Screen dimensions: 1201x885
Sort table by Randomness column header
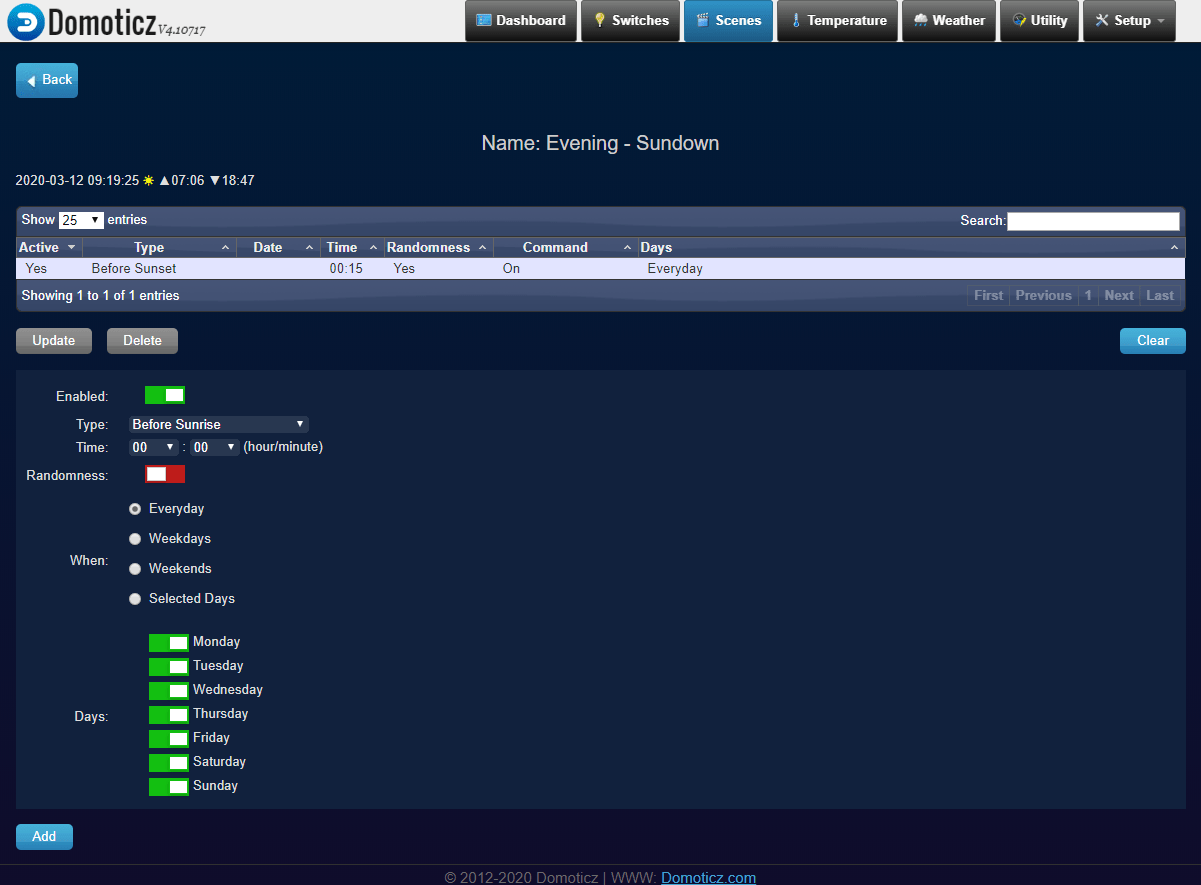(436, 247)
